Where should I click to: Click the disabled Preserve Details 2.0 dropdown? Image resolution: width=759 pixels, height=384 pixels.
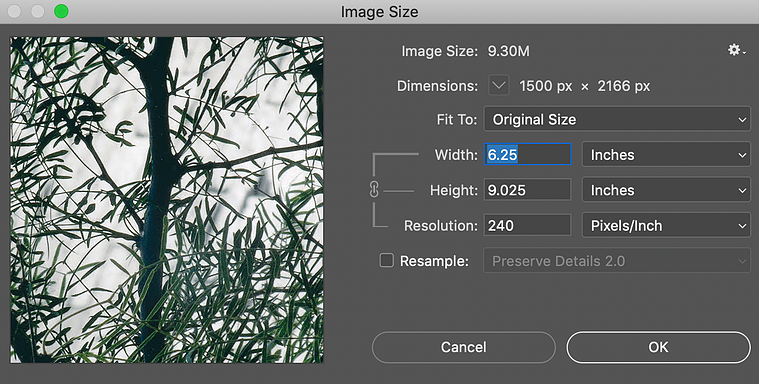[x=617, y=261]
